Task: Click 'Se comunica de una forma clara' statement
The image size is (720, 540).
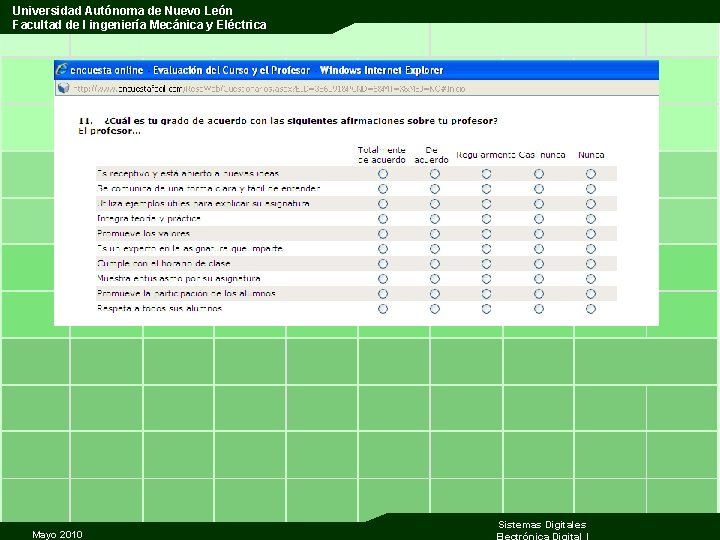Action: [208, 188]
